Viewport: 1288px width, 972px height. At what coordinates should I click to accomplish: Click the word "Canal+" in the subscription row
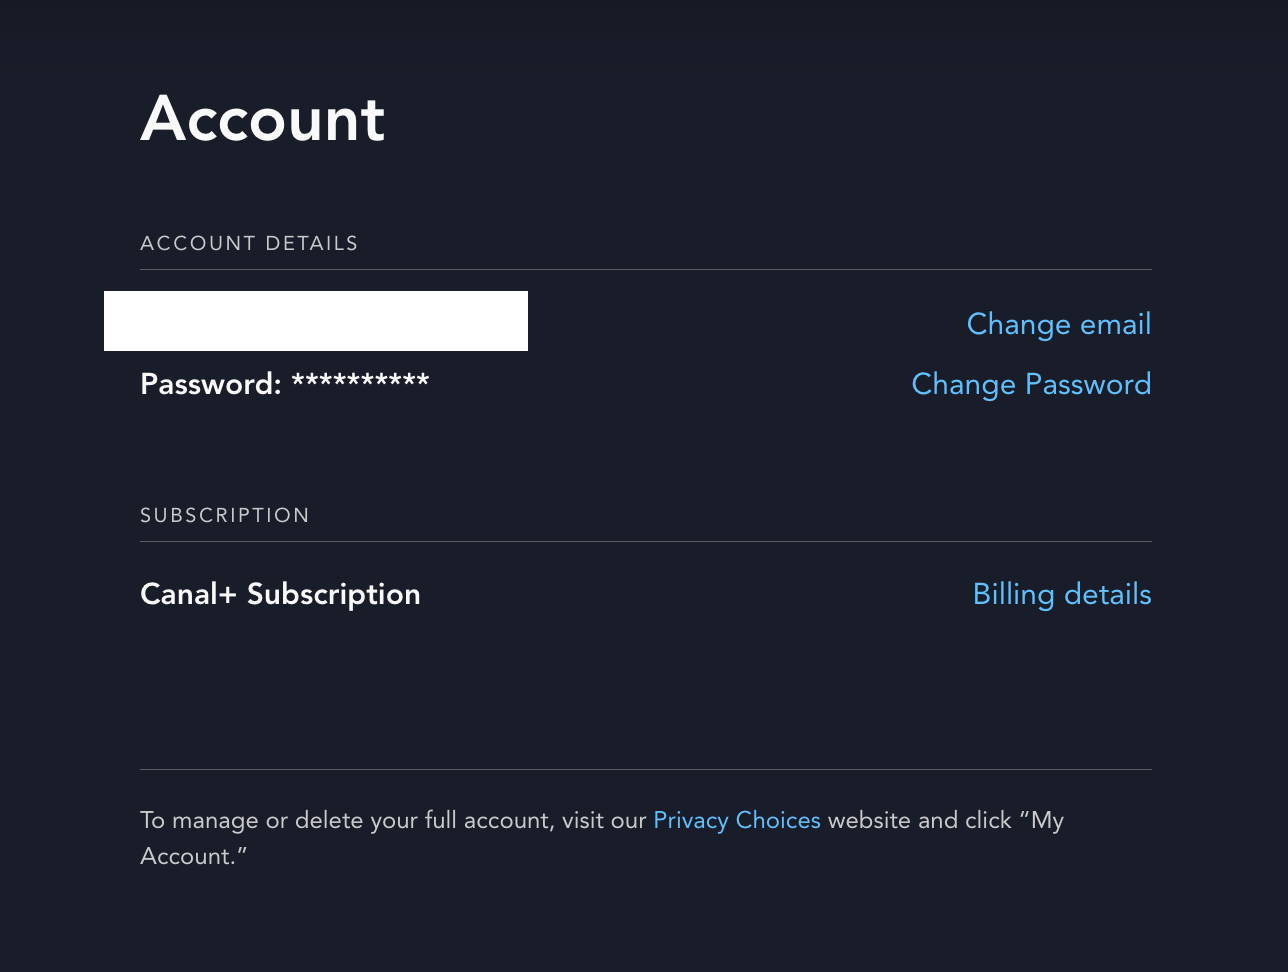189,594
